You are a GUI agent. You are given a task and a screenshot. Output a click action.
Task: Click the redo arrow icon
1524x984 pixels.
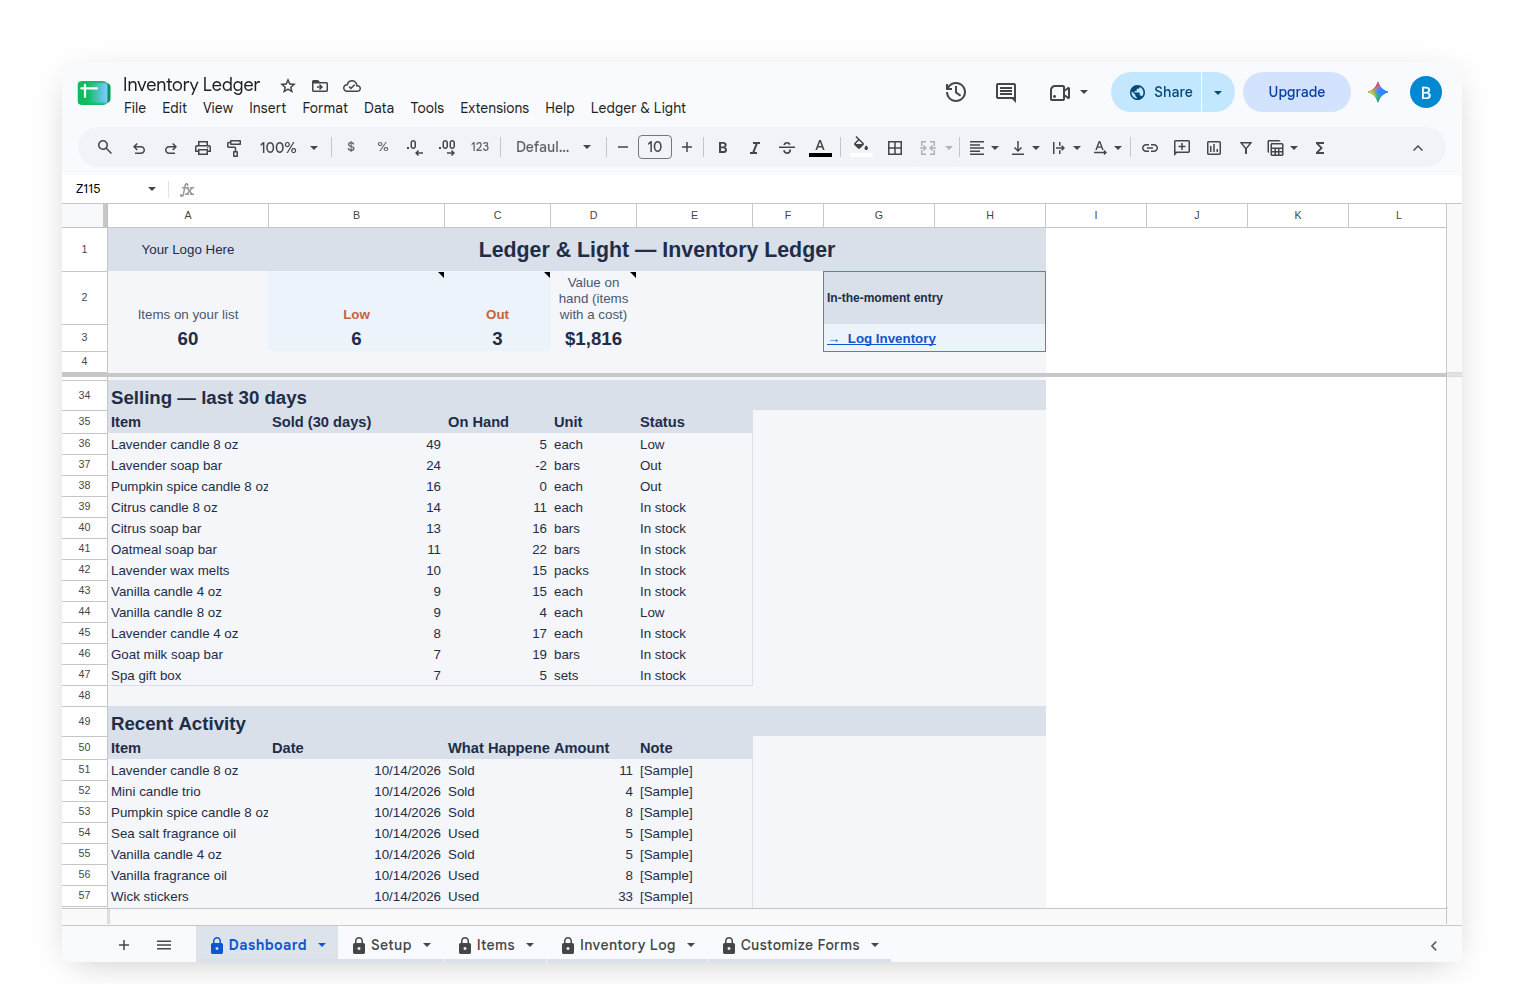tap(171, 148)
